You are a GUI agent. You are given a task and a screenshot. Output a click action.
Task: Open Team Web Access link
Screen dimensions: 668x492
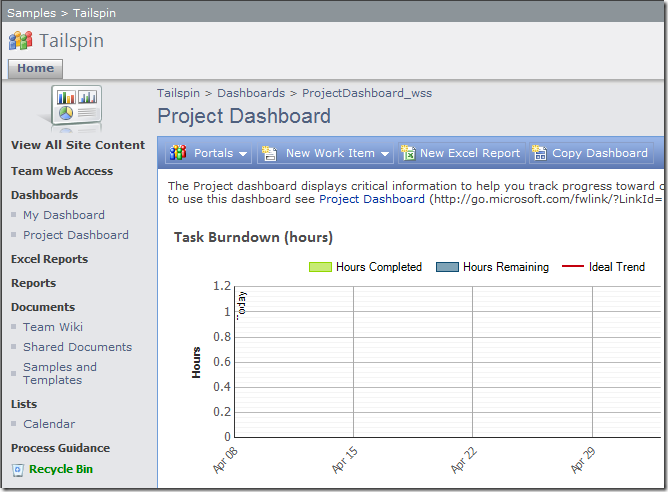[x=62, y=171]
